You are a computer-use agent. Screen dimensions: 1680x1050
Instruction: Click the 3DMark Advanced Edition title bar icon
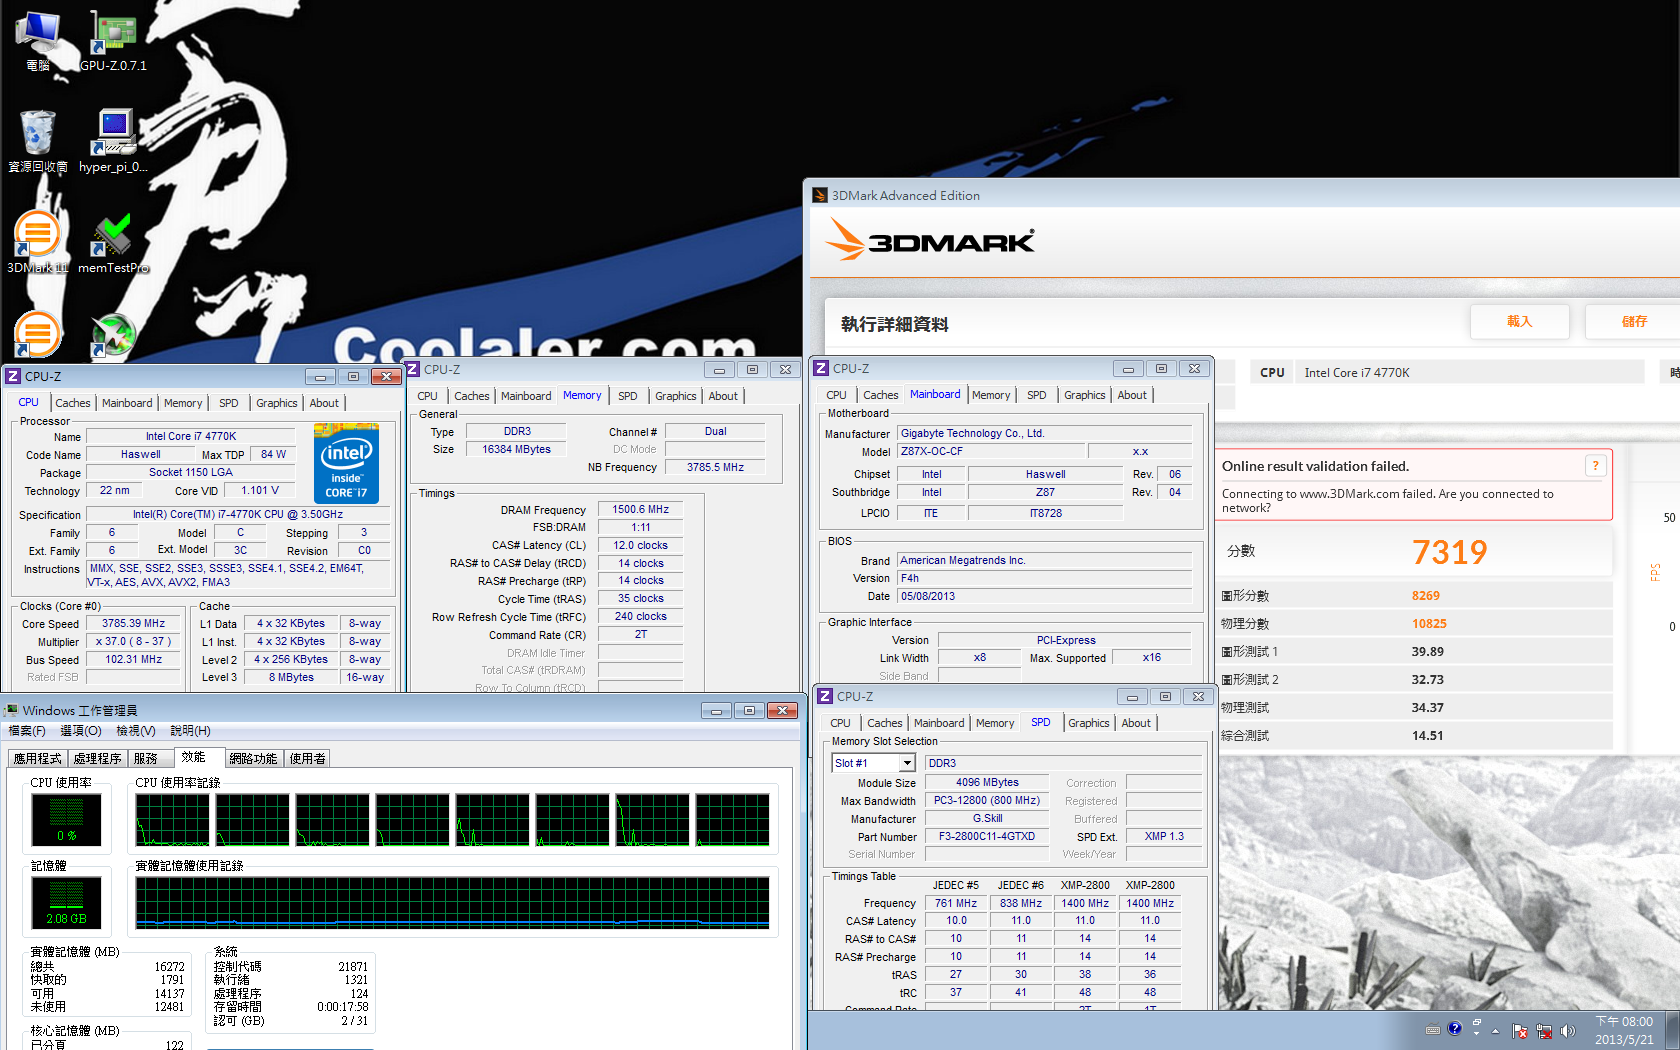820,195
